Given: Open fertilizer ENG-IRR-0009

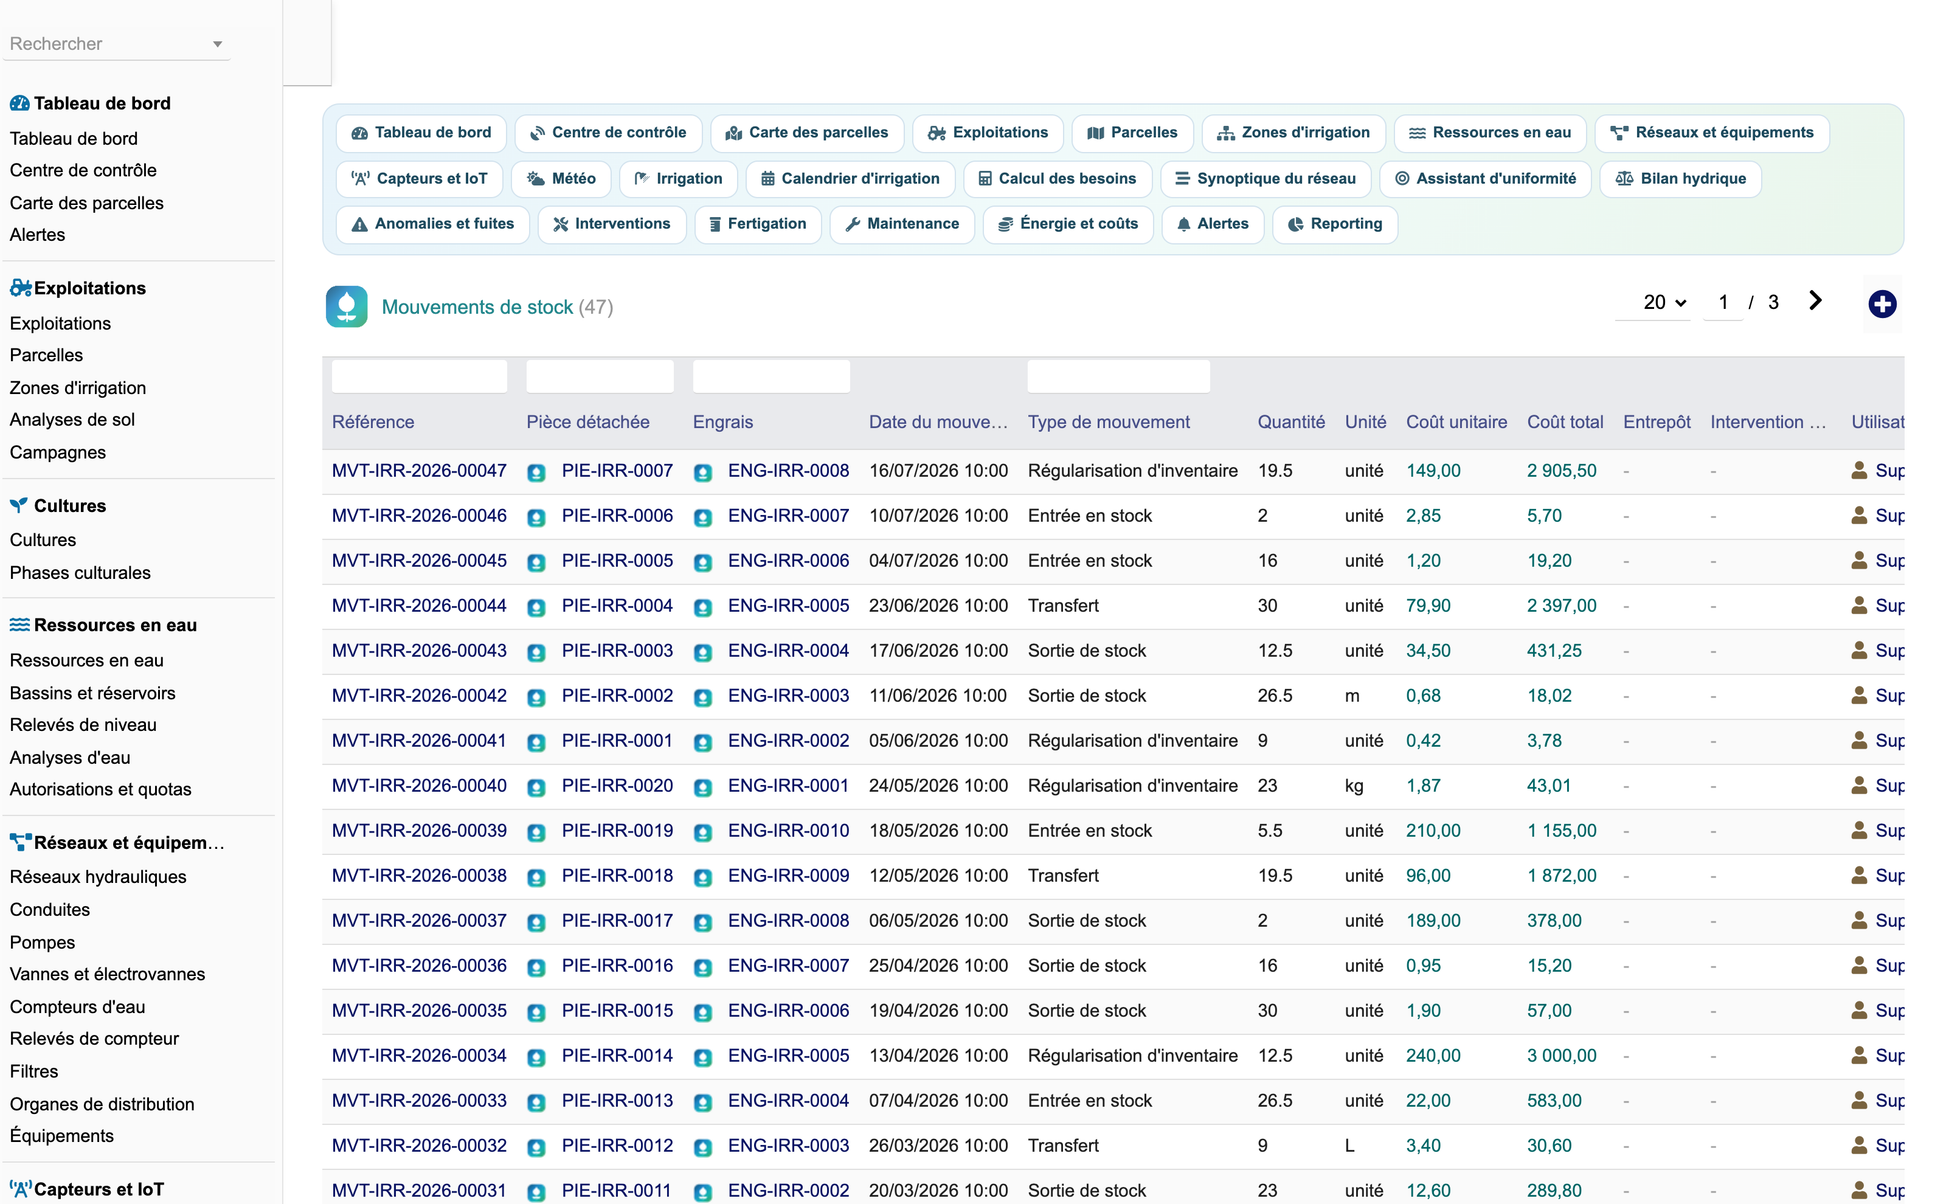Looking at the screenshot, I should (x=788, y=876).
